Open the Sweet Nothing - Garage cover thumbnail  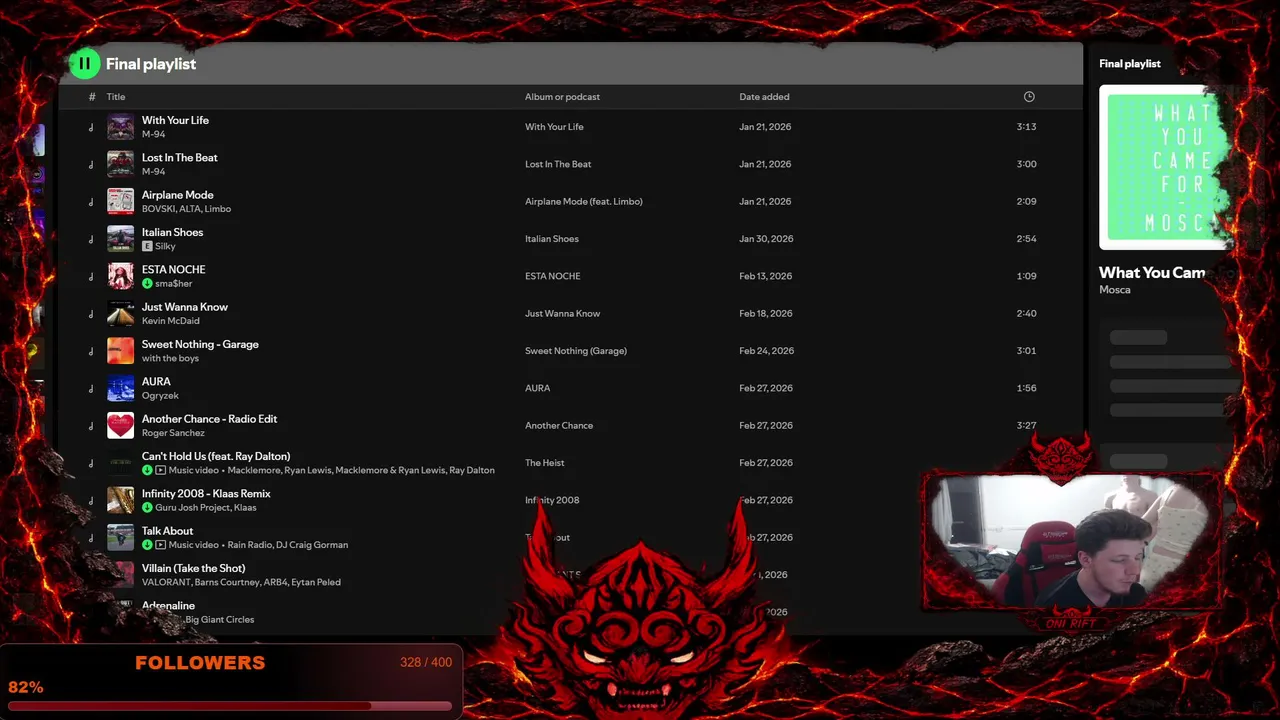tap(120, 351)
